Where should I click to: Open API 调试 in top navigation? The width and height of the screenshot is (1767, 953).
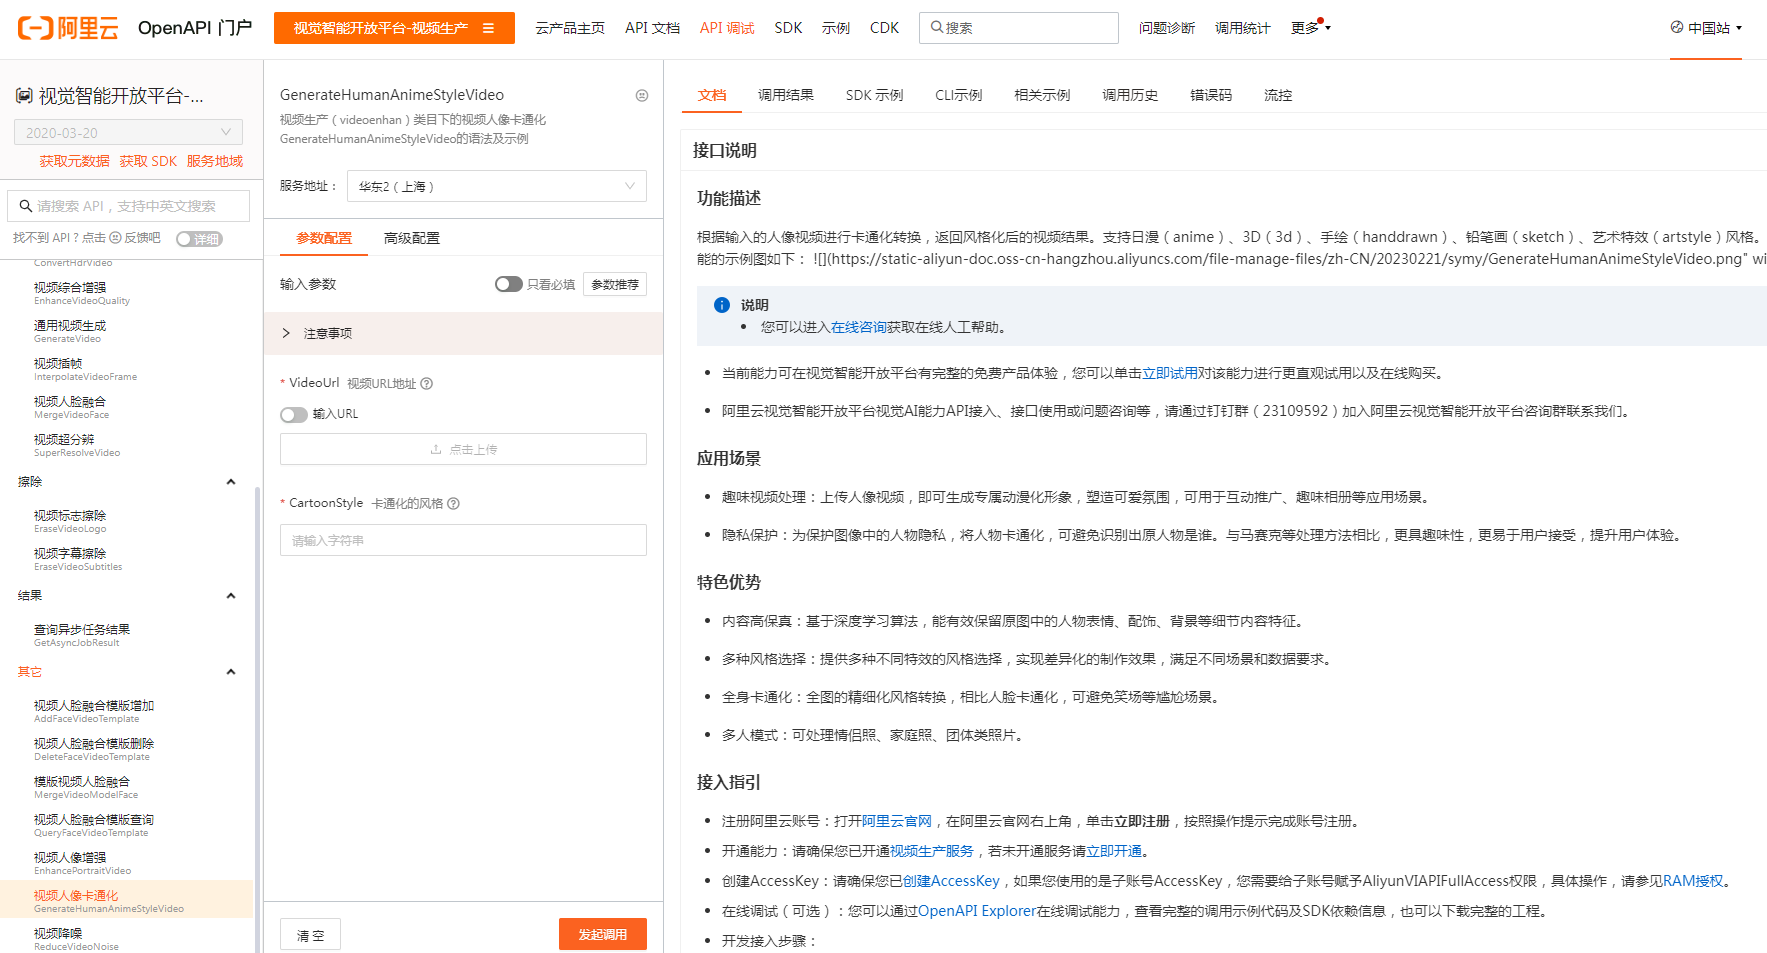pyautogui.click(x=727, y=28)
